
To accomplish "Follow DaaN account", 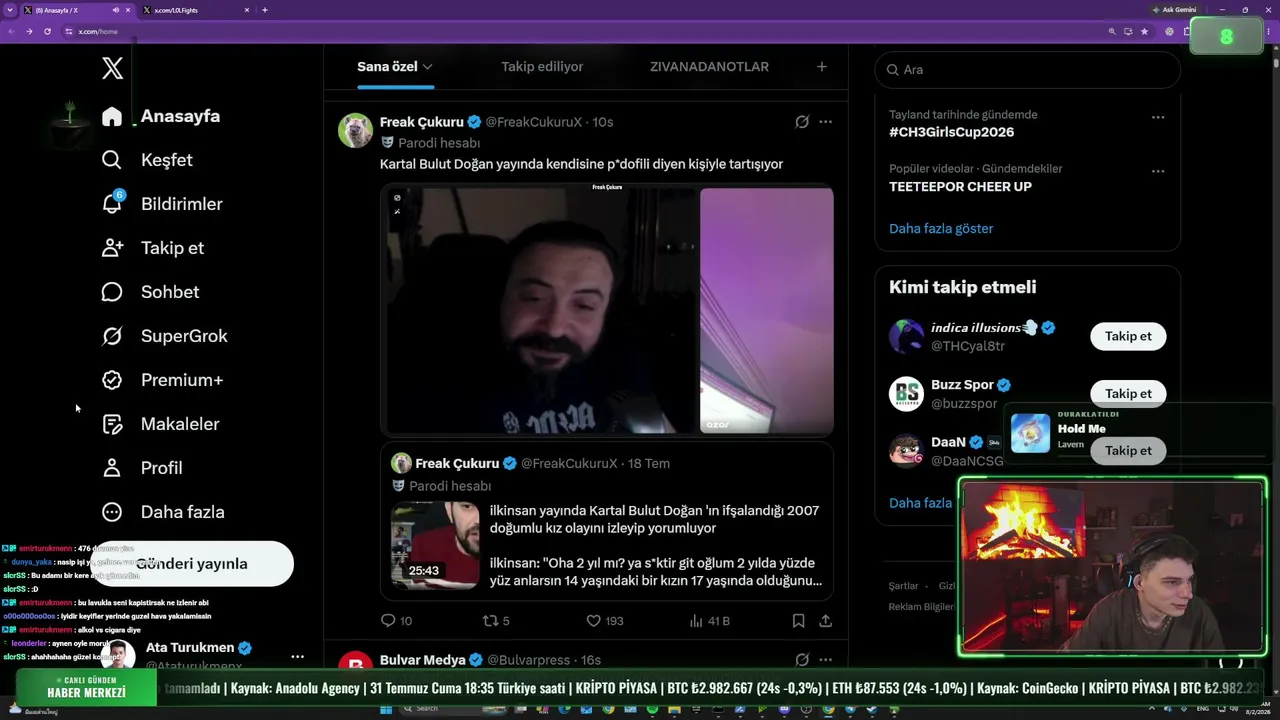I will pyautogui.click(x=1128, y=450).
